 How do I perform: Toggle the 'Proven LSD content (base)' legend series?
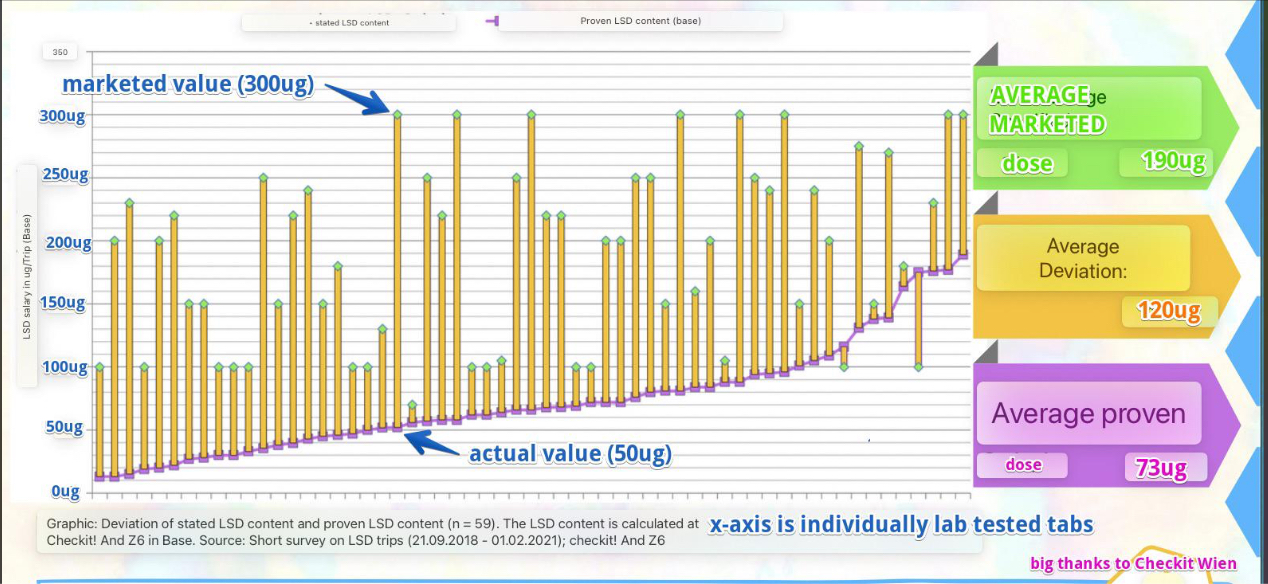point(626,21)
